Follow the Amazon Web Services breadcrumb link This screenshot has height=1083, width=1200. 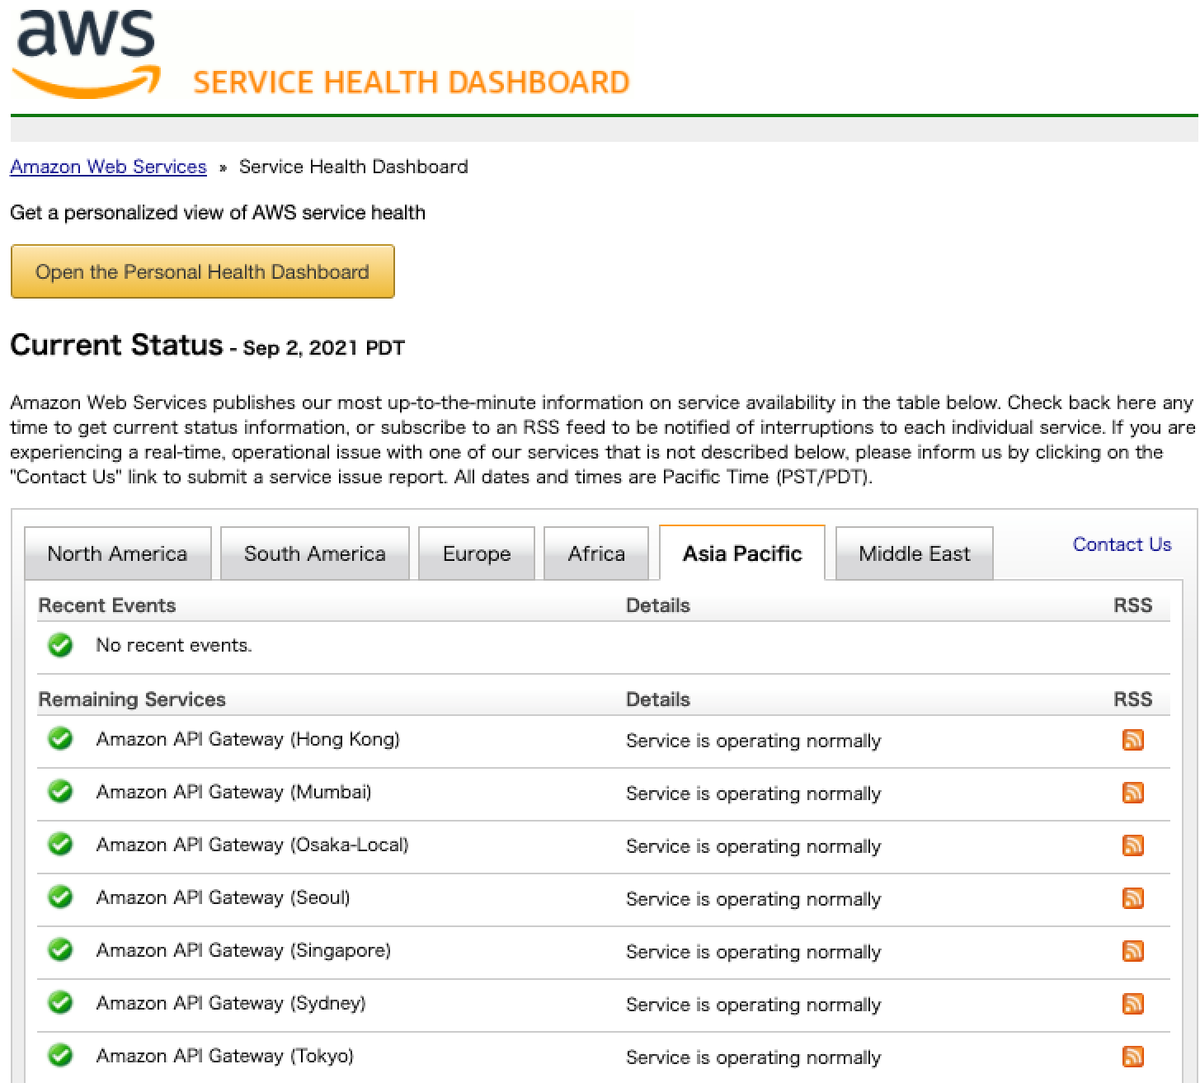pos(108,166)
